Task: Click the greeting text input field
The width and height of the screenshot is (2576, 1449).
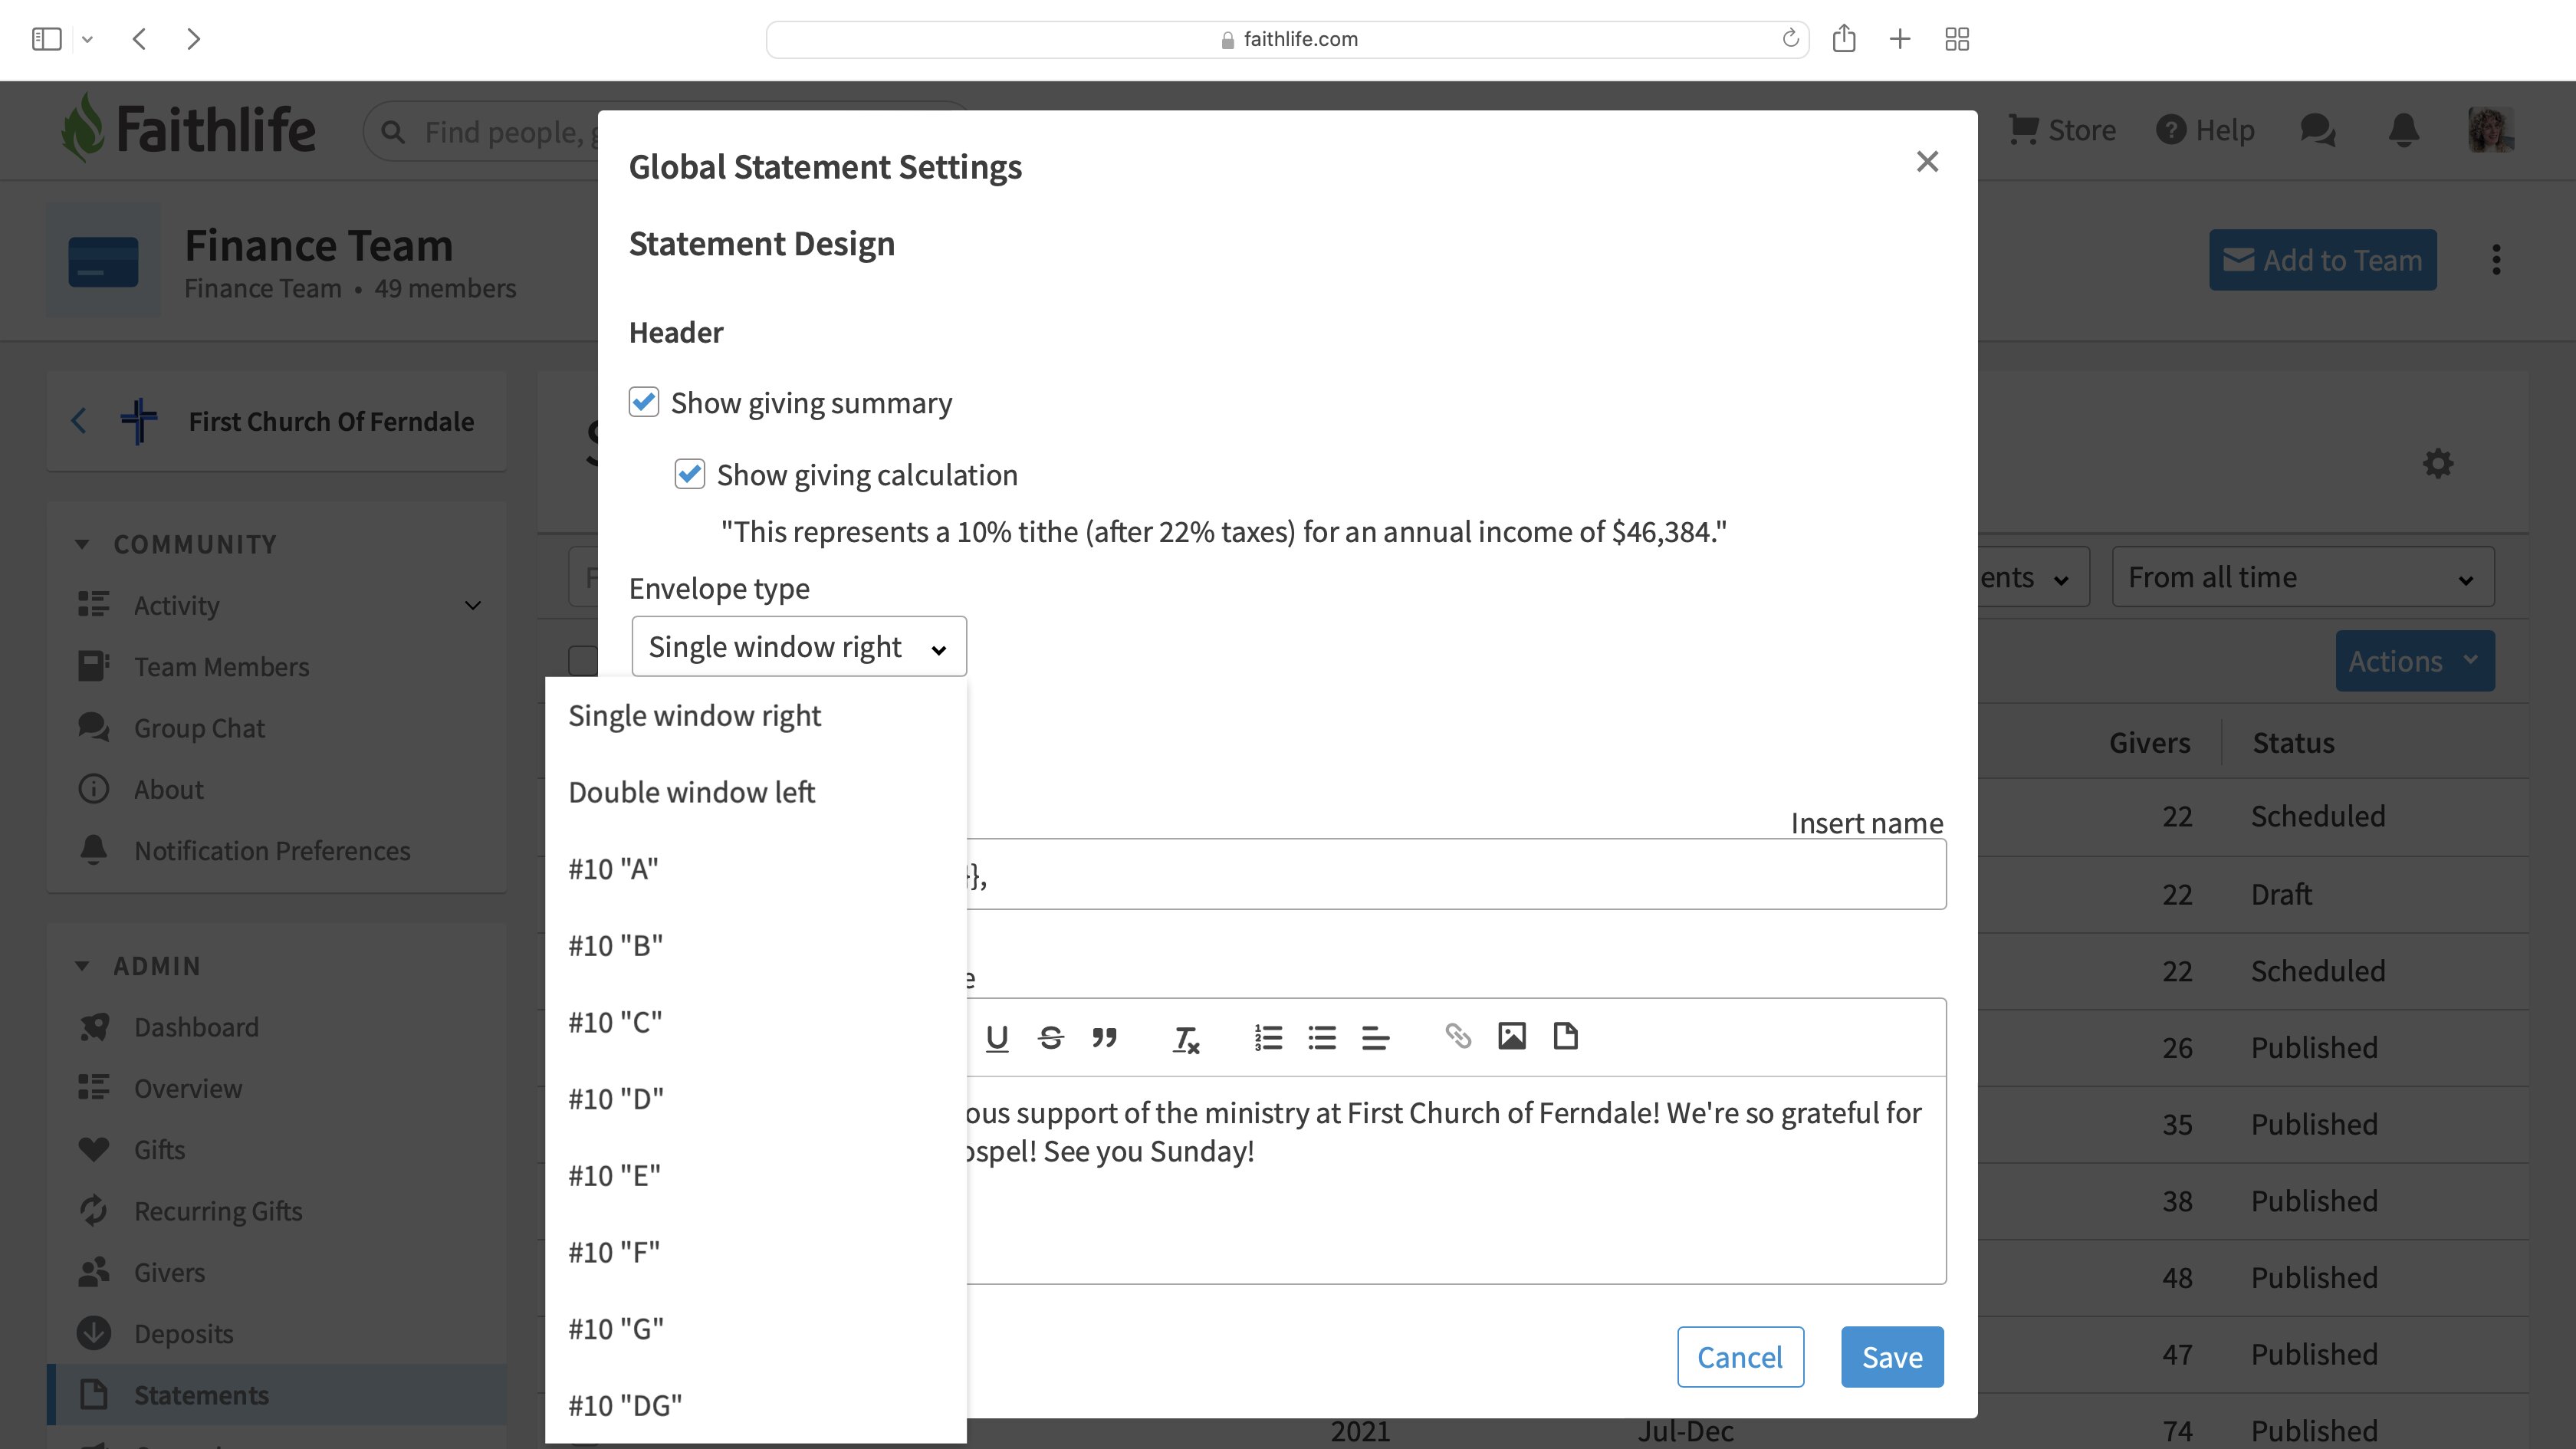Action: pos(1456,874)
